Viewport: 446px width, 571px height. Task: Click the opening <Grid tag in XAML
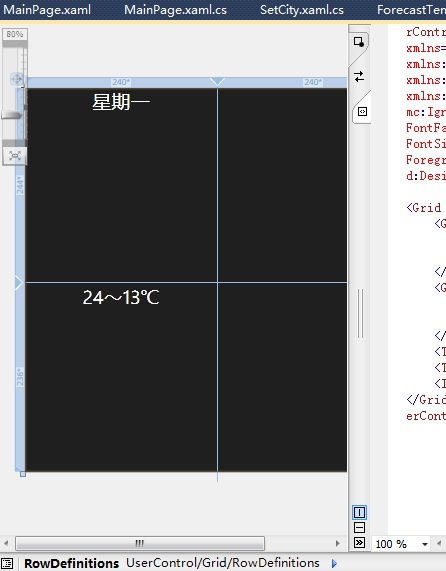click(x=424, y=208)
